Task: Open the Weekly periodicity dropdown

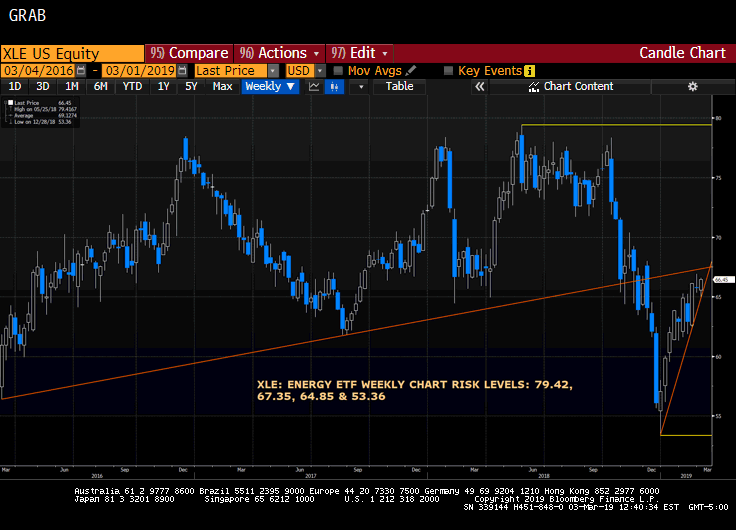Action: pyautogui.click(x=270, y=86)
